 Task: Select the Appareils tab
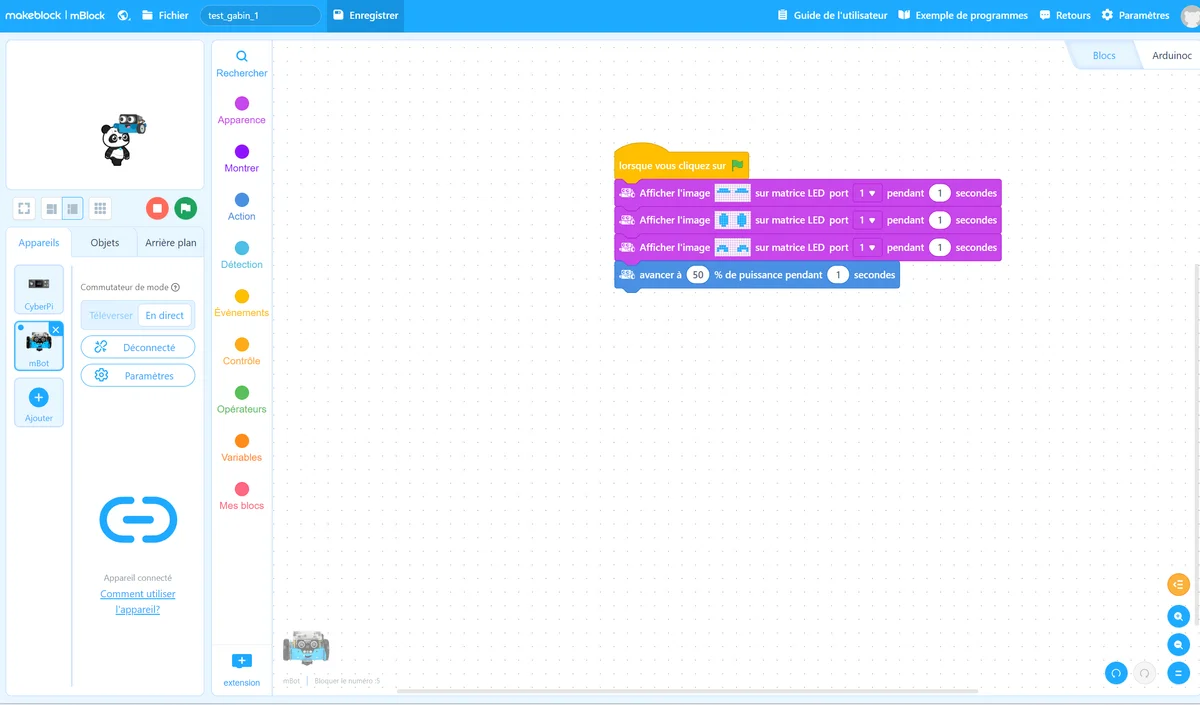[x=39, y=243]
